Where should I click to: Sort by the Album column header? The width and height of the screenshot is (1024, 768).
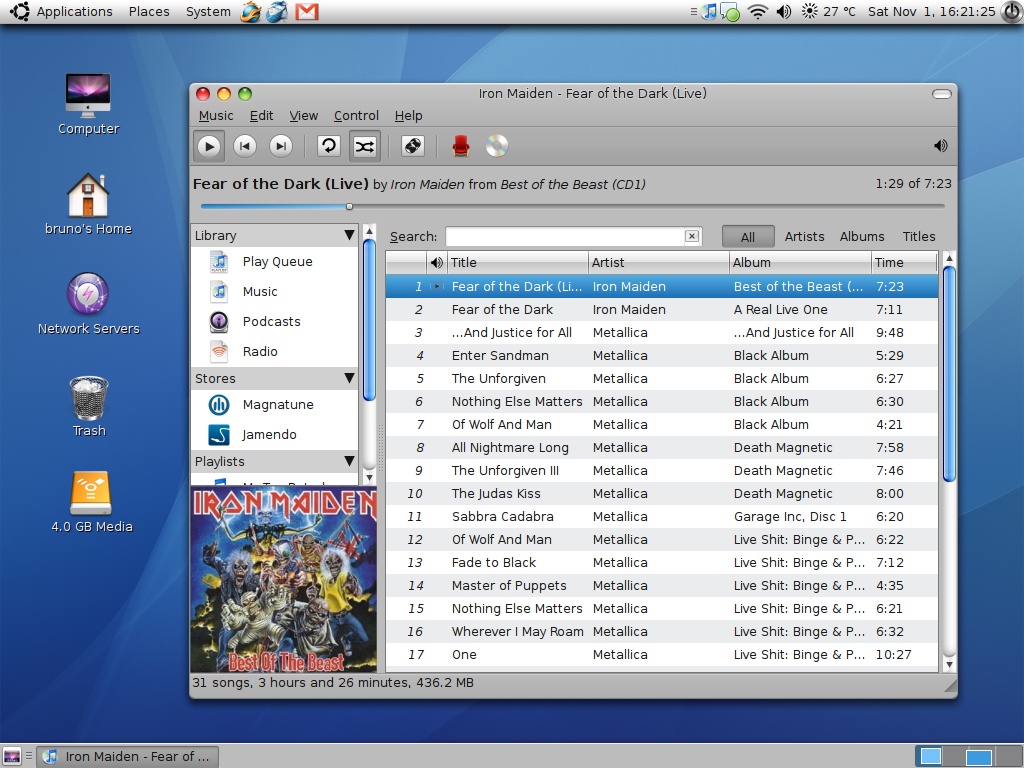(800, 263)
